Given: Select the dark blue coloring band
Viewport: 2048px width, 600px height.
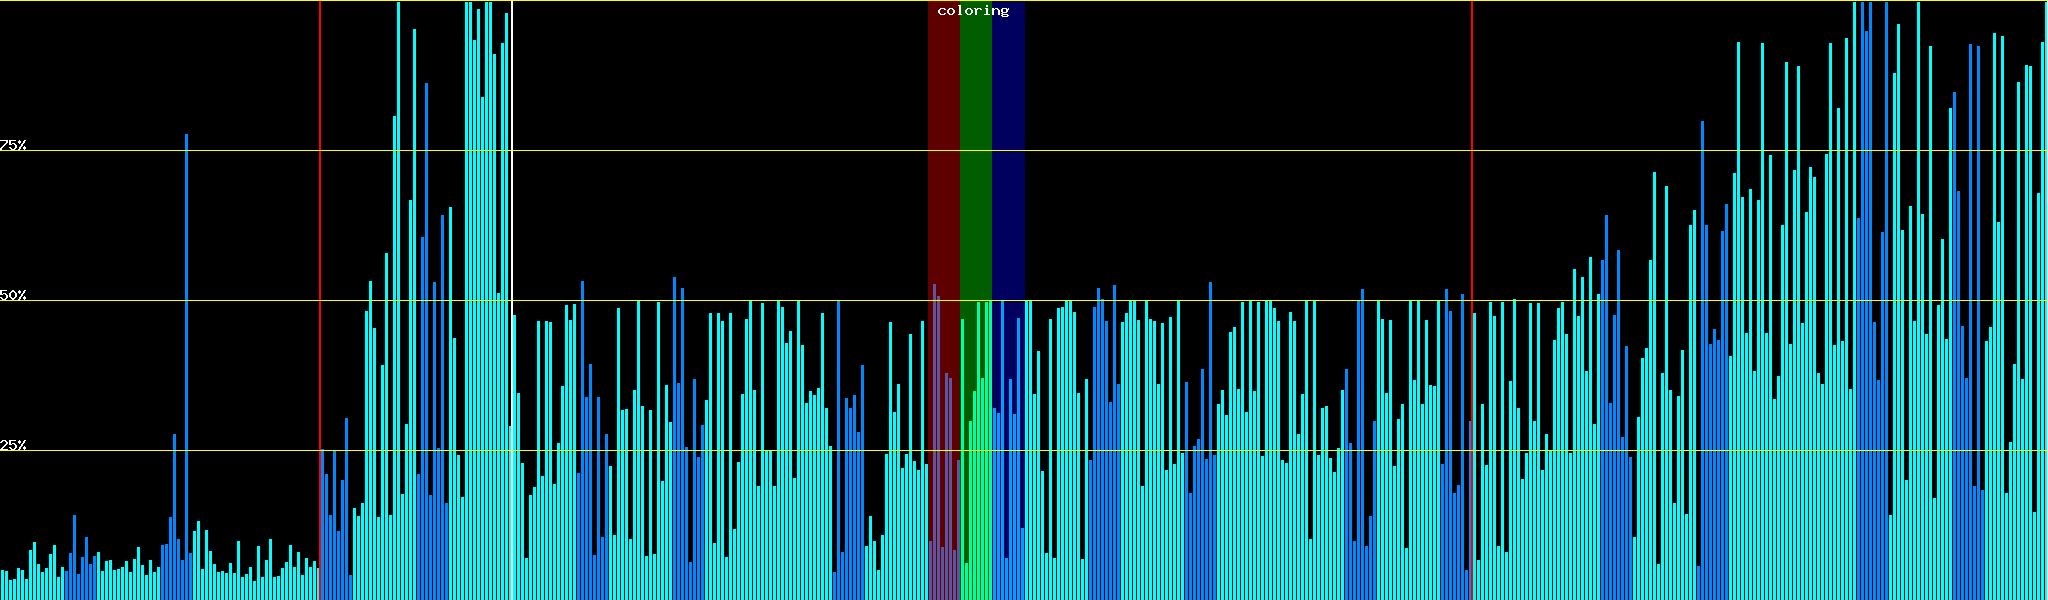Looking at the screenshot, I should point(1008,150).
